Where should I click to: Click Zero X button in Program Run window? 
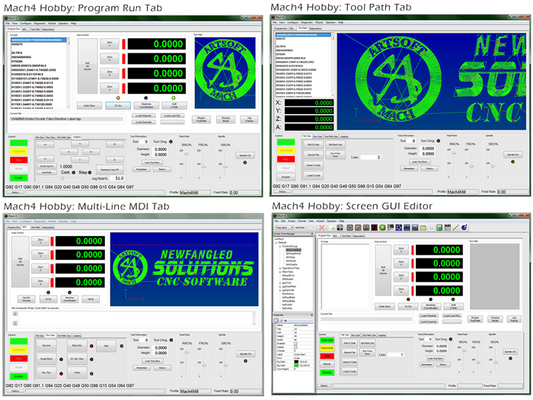(x=109, y=44)
